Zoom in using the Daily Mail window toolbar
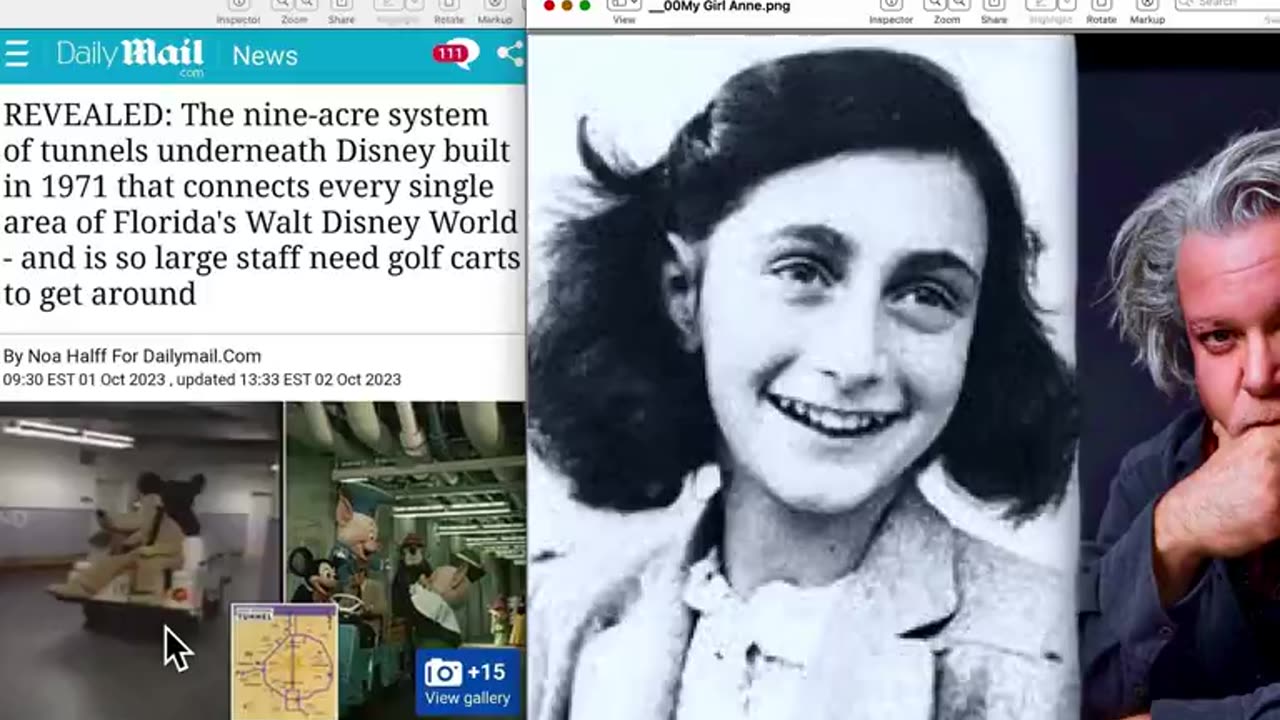 point(306,5)
